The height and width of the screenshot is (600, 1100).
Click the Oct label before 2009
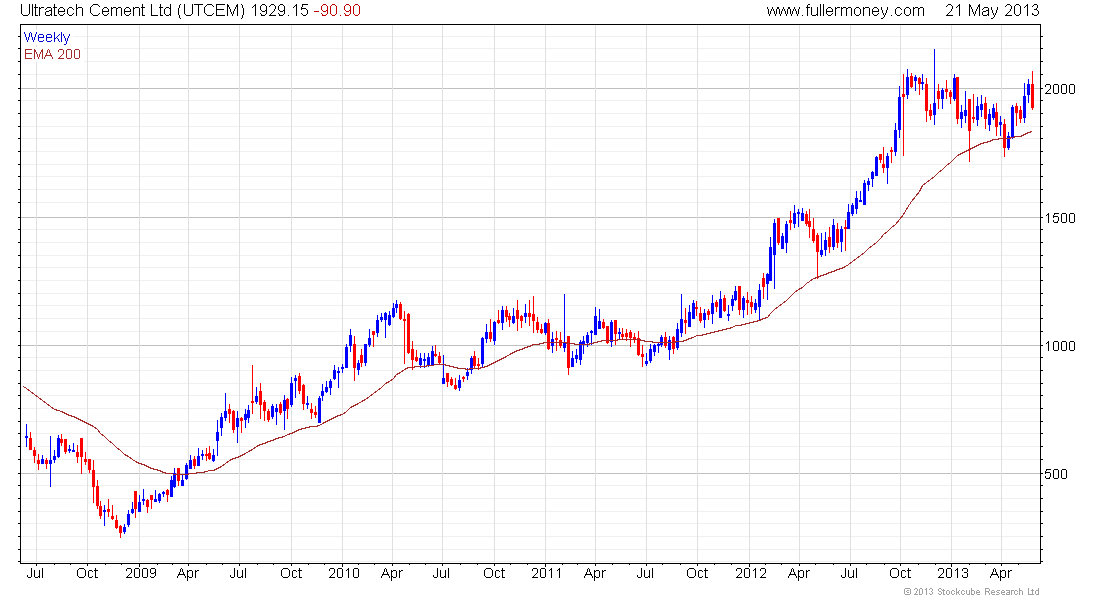coord(87,573)
